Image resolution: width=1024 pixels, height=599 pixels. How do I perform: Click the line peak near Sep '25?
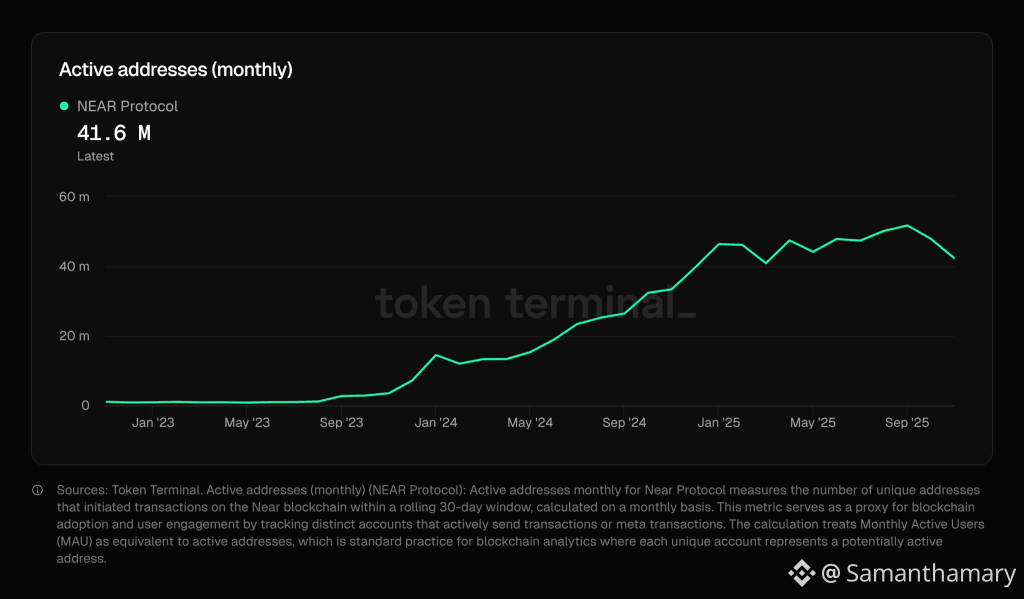click(x=907, y=225)
